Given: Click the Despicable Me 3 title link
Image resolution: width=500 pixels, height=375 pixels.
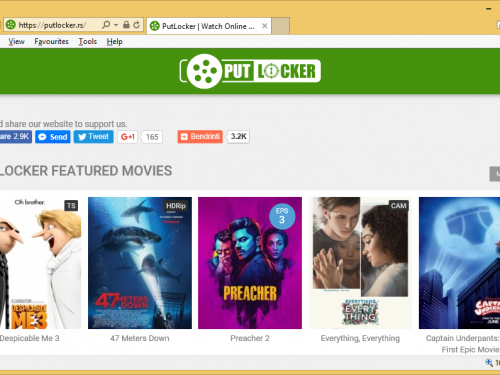Looking at the screenshot, I should click(29, 338).
